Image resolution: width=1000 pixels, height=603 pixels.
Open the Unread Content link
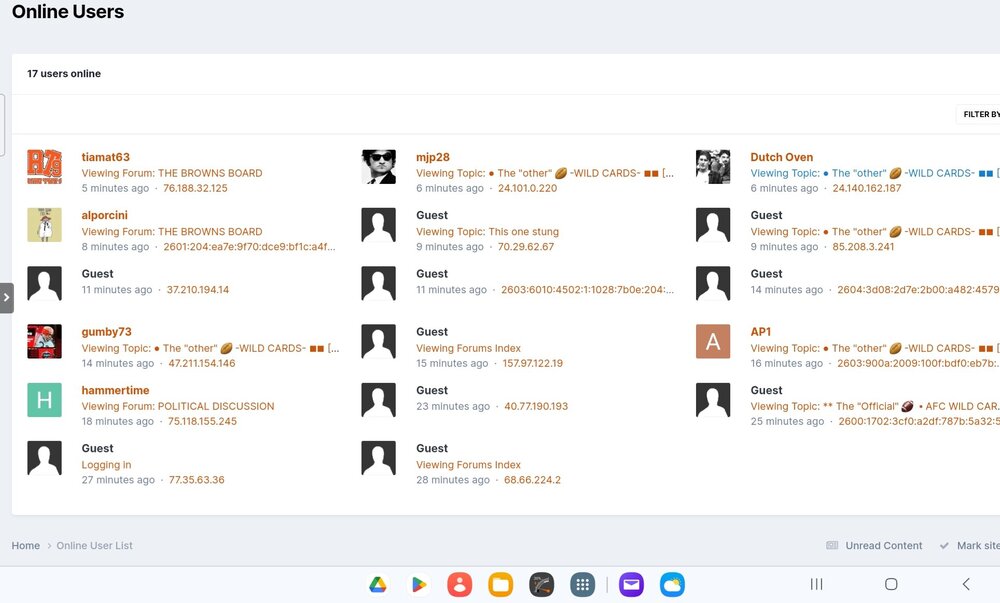click(x=884, y=546)
